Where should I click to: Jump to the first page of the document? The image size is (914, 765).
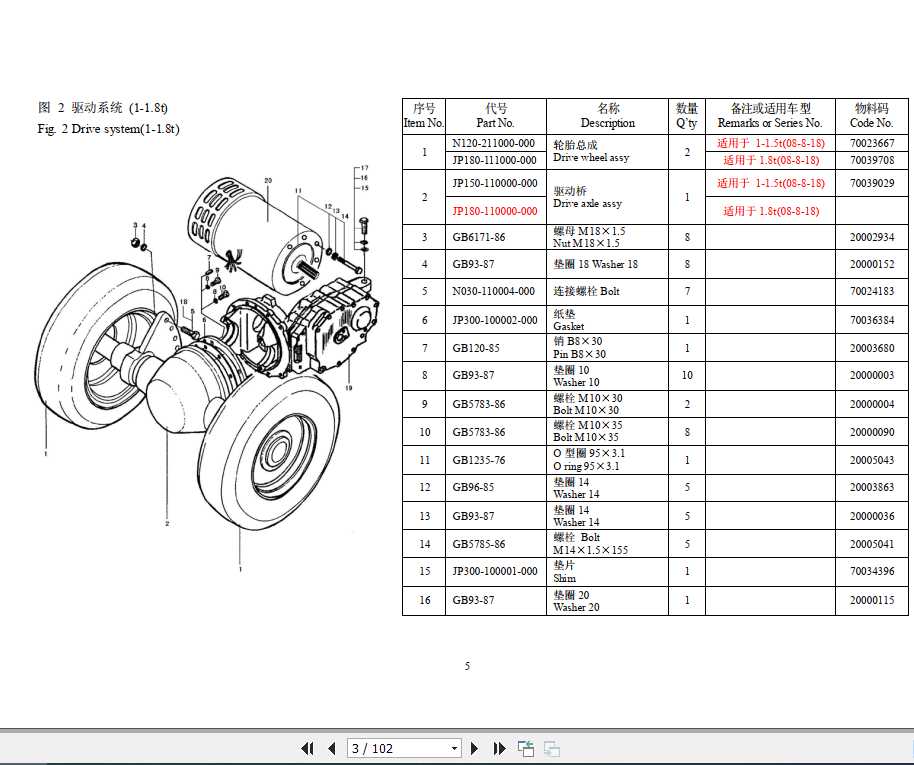[x=307, y=748]
